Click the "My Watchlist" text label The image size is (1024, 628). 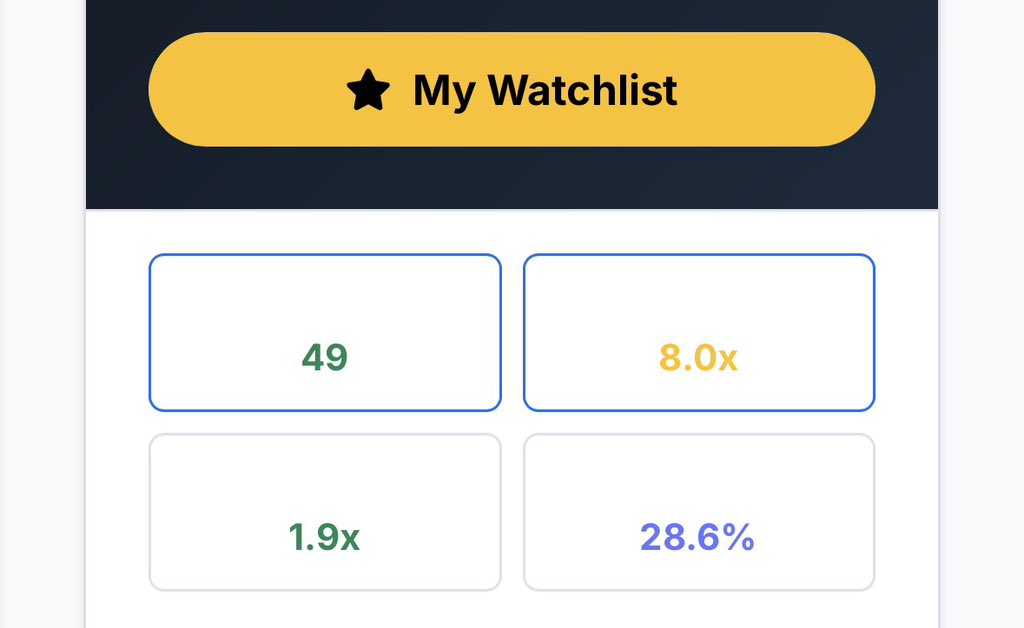[x=545, y=91]
